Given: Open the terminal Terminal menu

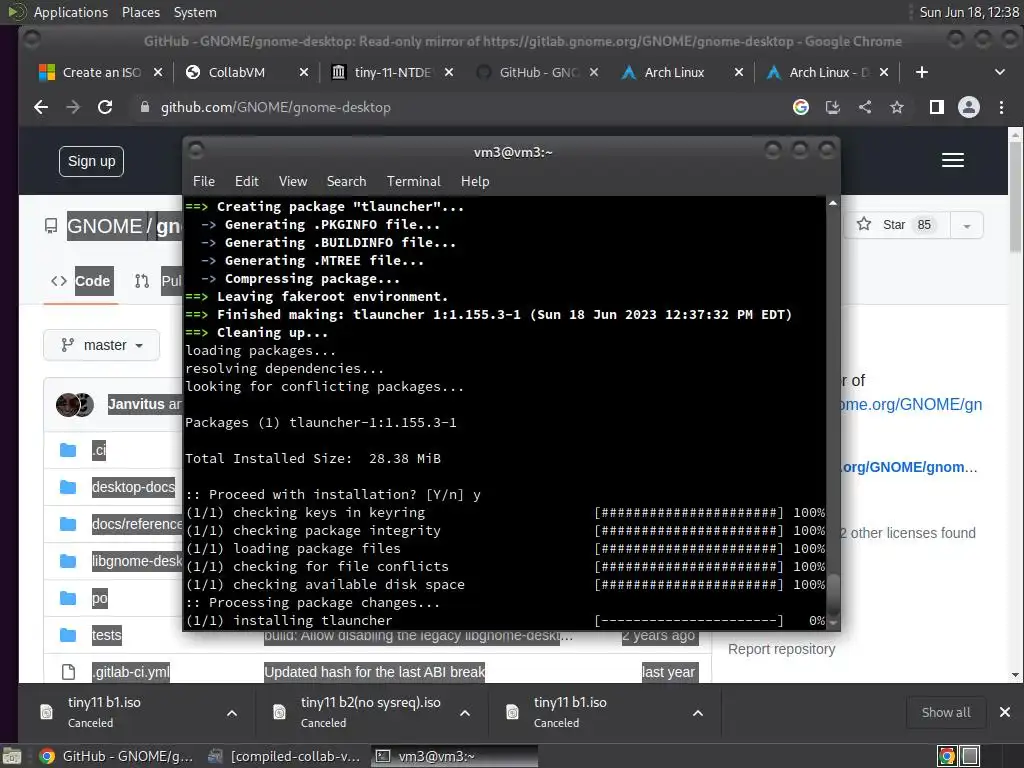Looking at the screenshot, I should (x=413, y=182).
